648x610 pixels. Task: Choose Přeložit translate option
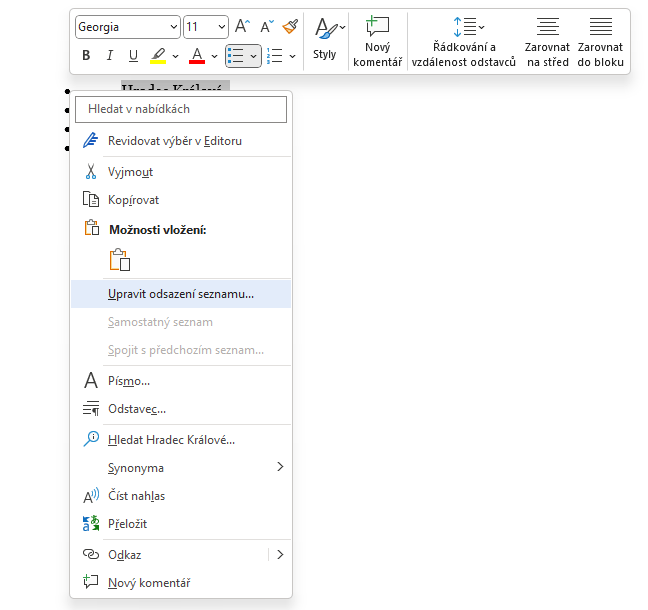click(x=181, y=524)
